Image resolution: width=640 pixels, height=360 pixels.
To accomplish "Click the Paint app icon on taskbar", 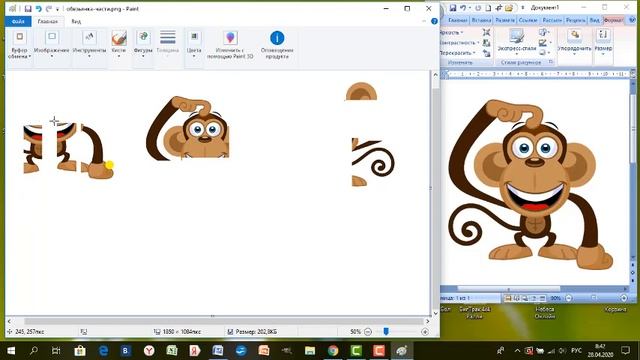I will click(x=402, y=351).
